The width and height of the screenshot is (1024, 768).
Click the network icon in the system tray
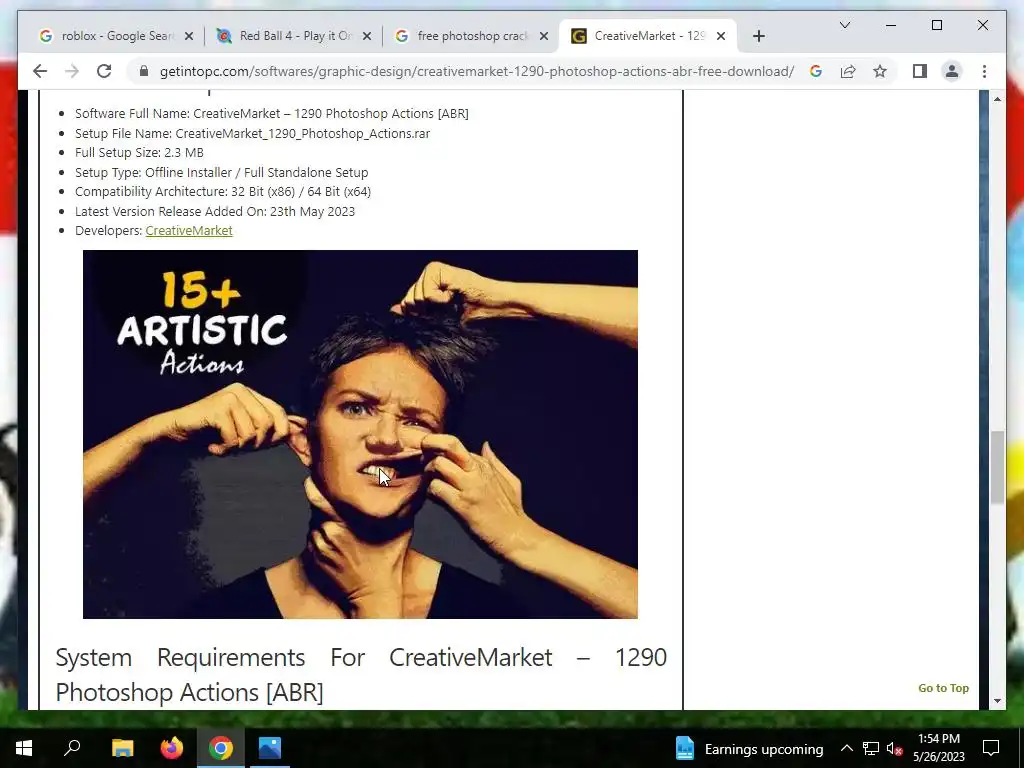pyautogui.click(x=871, y=748)
